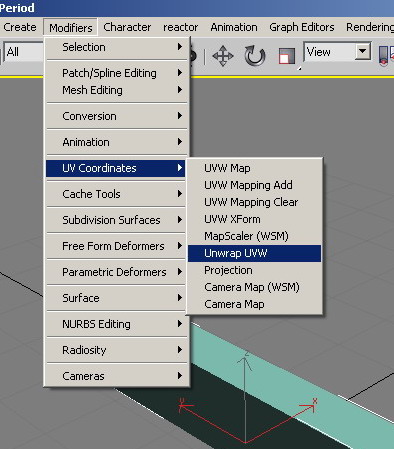The height and width of the screenshot is (449, 394).
Task: Expand the Mesh Editing submenu
Action: pyautogui.click(x=116, y=90)
